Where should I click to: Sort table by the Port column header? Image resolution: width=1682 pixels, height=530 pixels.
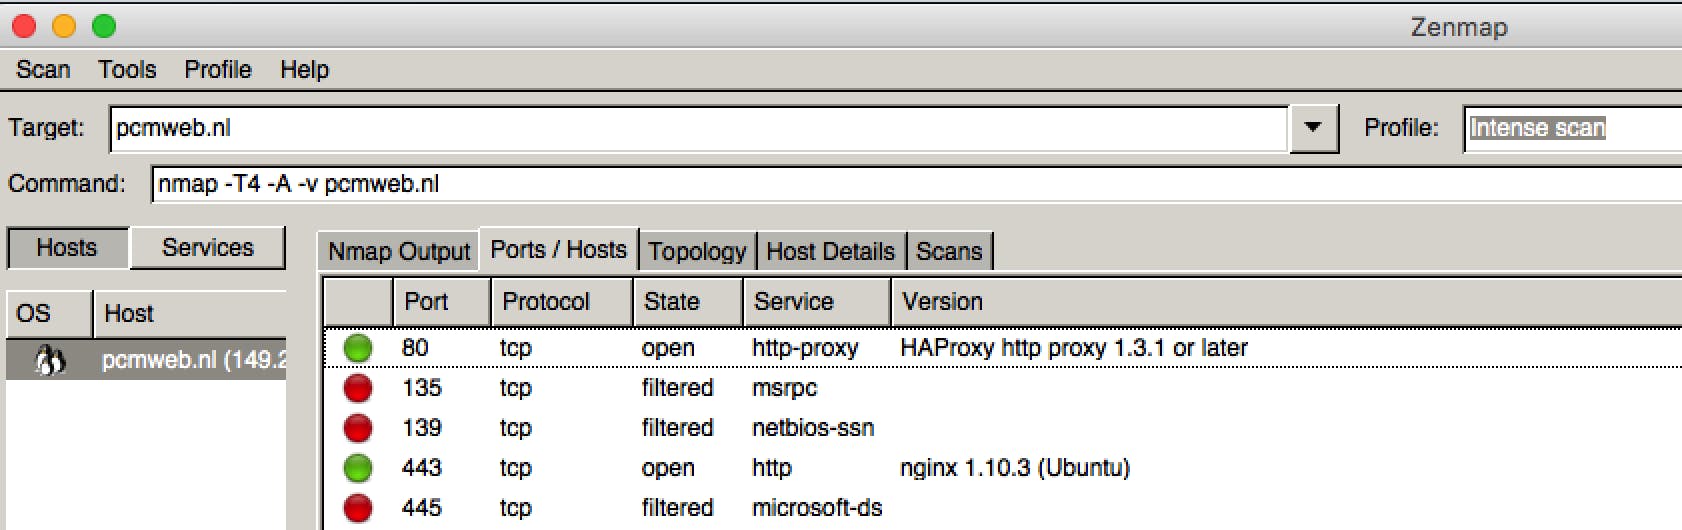pyautogui.click(x=441, y=301)
